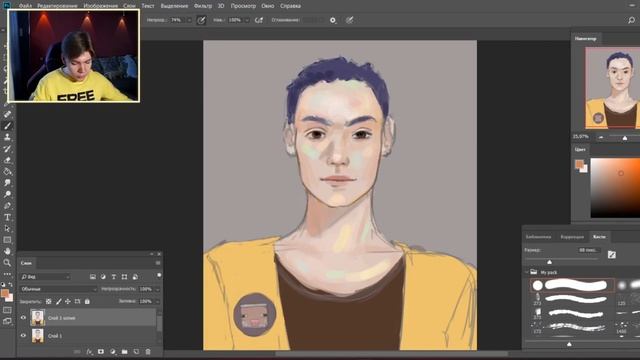Create a new group with folder icon

point(124,351)
